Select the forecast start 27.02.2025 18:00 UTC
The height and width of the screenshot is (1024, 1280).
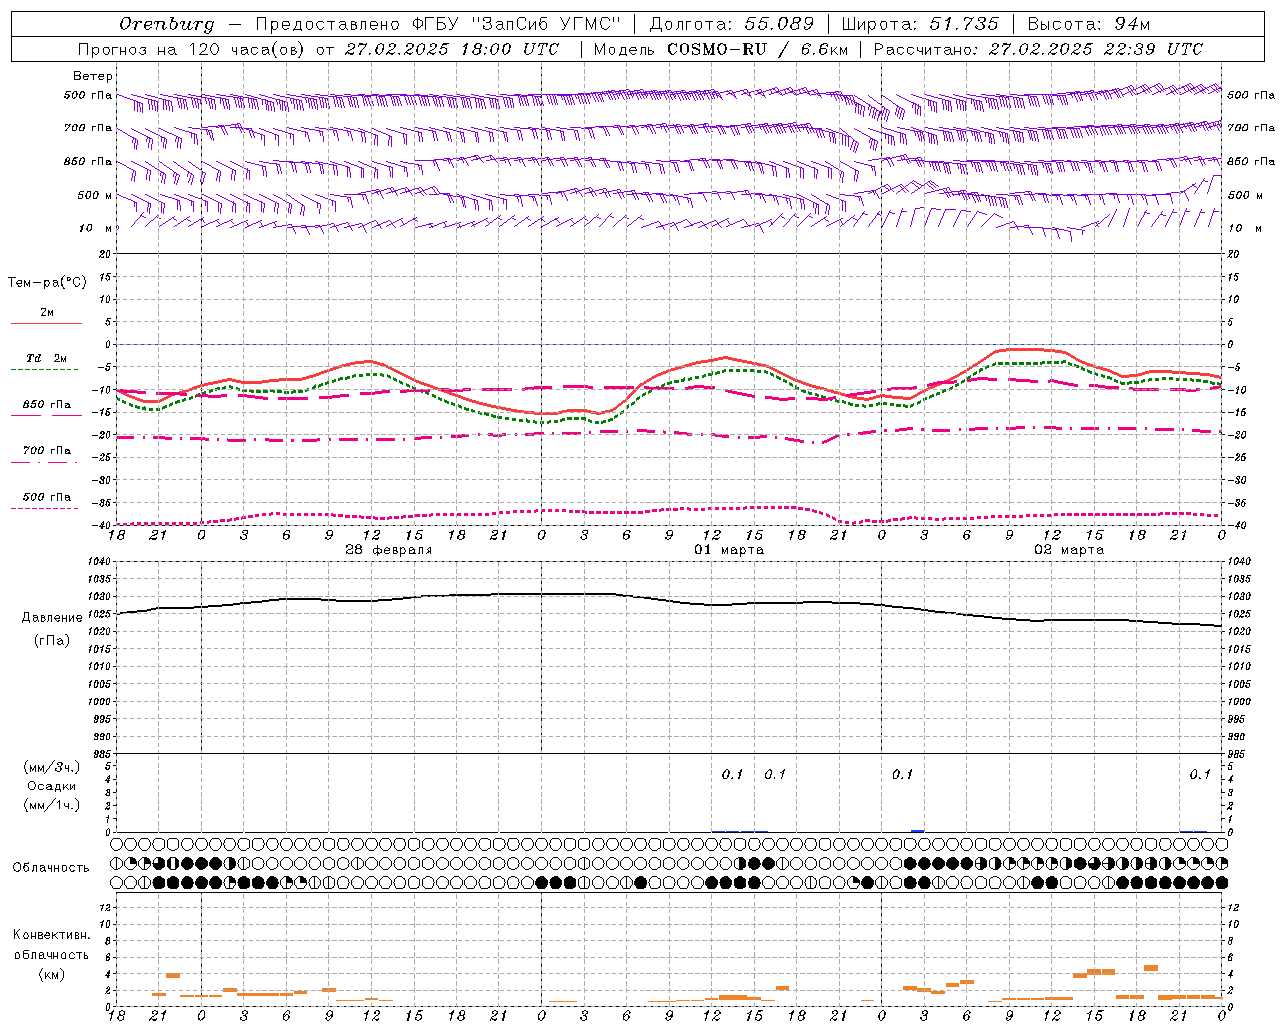[x=452, y=49]
